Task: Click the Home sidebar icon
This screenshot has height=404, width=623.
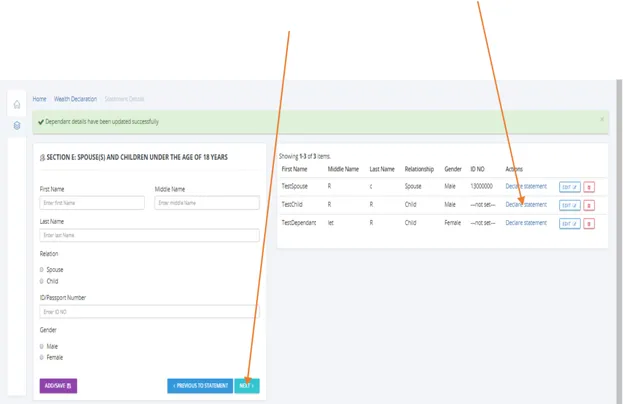Action: (17, 104)
